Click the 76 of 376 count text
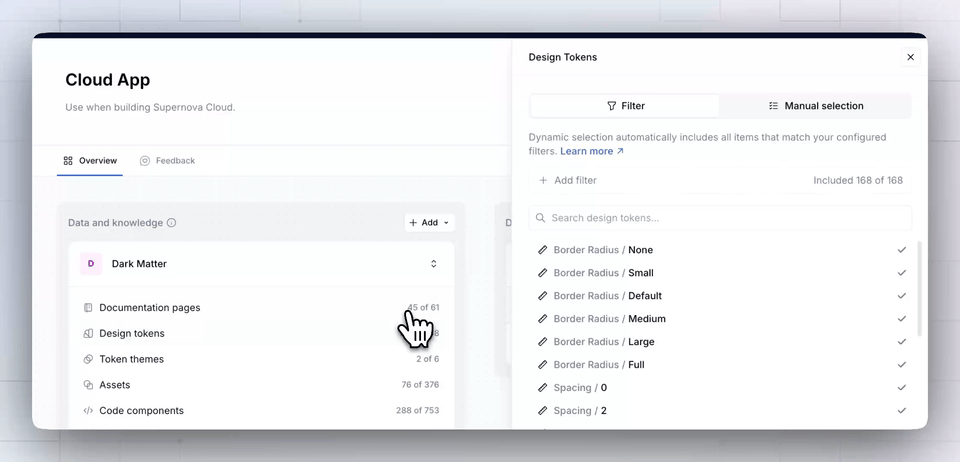960x462 pixels. click(420, 385)
